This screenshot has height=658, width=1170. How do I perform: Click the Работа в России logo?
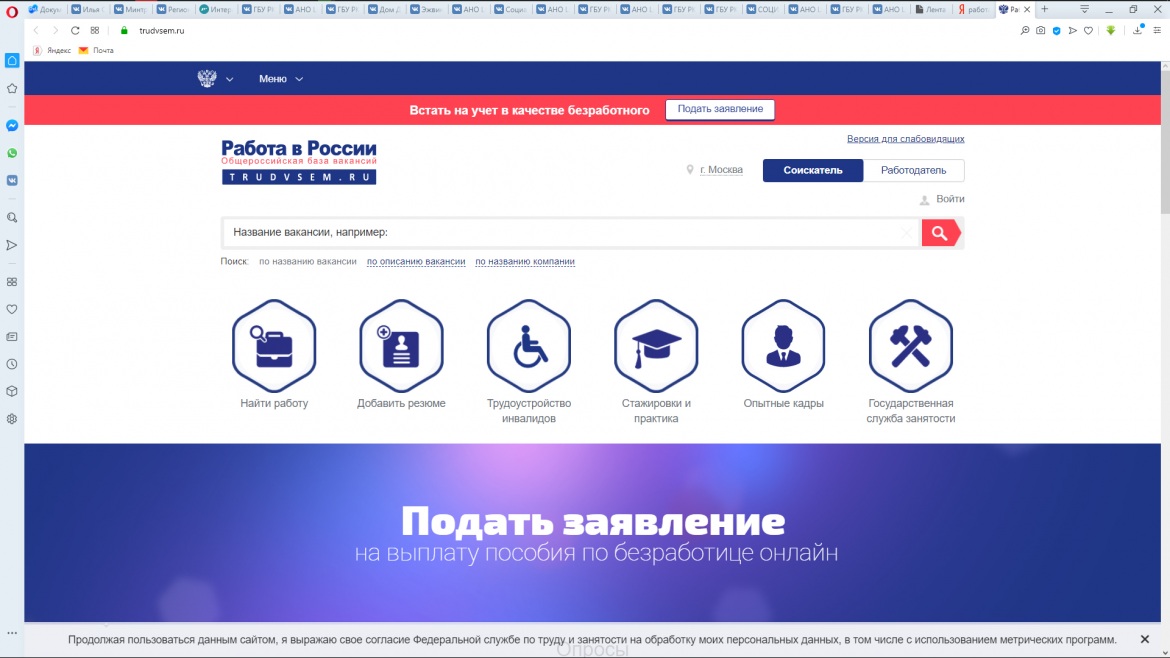298,161
